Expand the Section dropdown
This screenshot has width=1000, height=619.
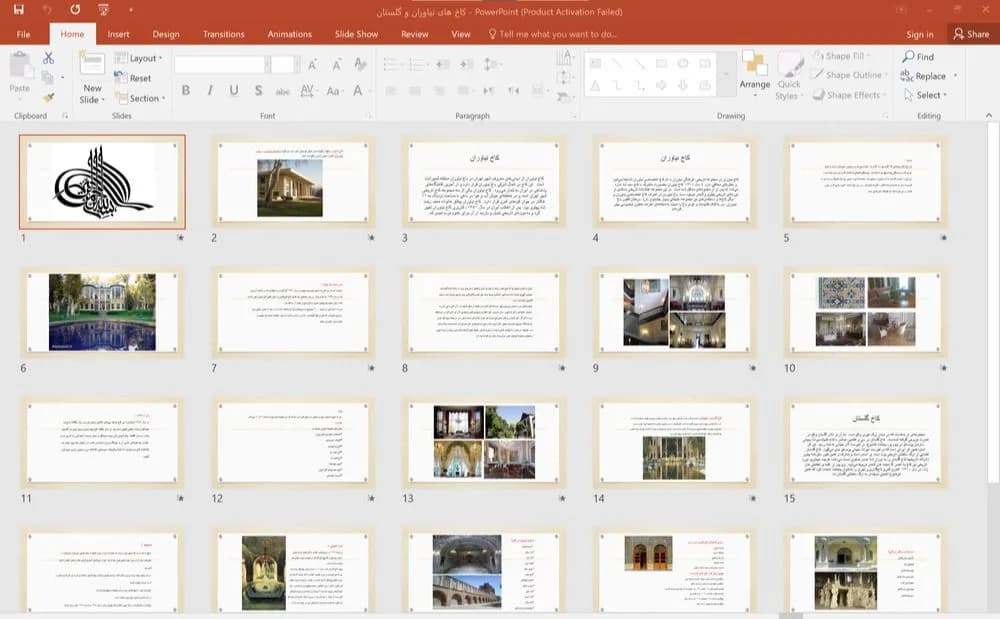[x=140, y=98]
